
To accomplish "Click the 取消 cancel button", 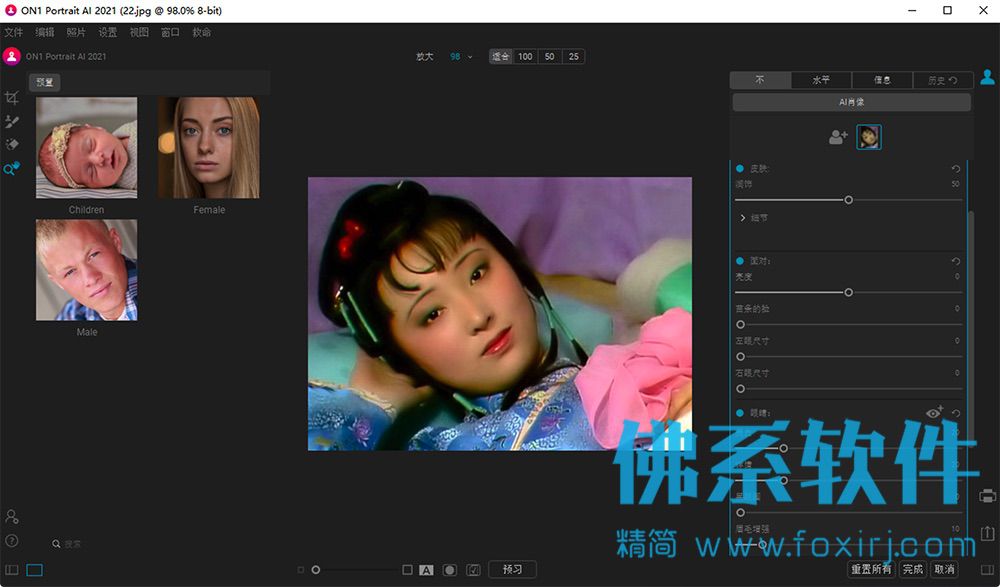I will coord(945,570).
